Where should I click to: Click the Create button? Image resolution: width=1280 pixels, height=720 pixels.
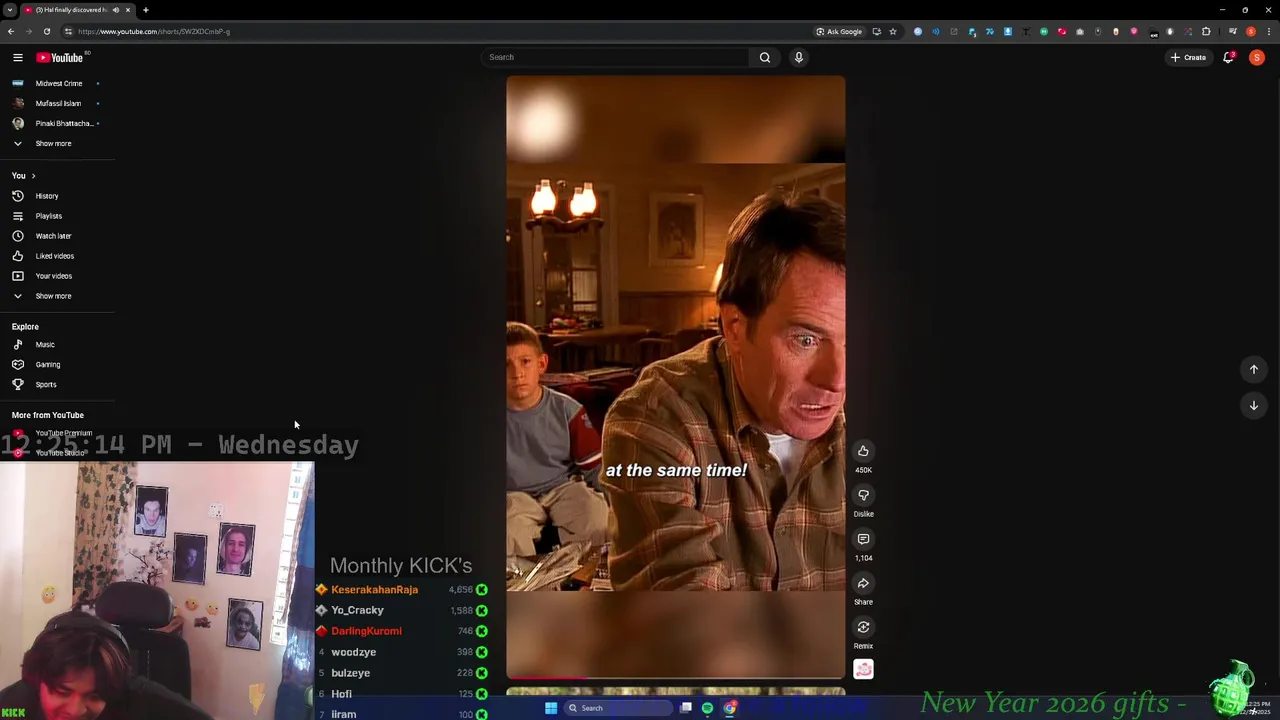coord(1189,57)
